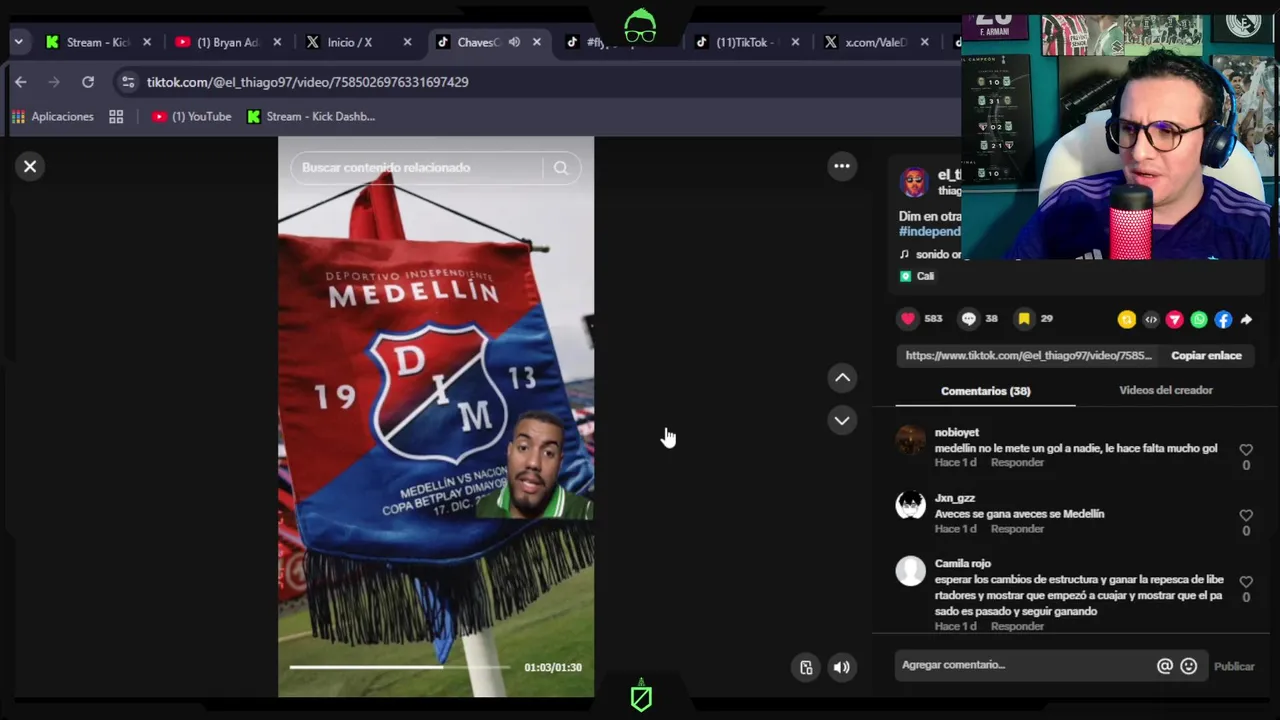Send to friends via the red paper plane icon
1280x720 pixels.
click(1175, 320)
